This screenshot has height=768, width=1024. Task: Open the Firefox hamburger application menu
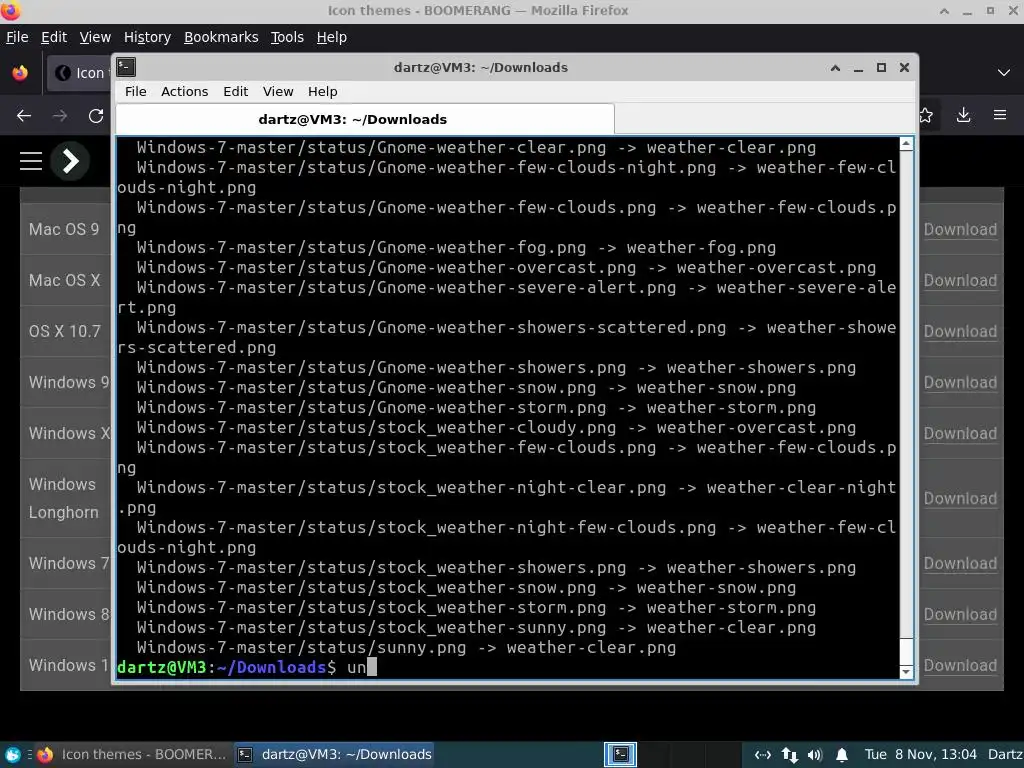[x=1000, y=115]
